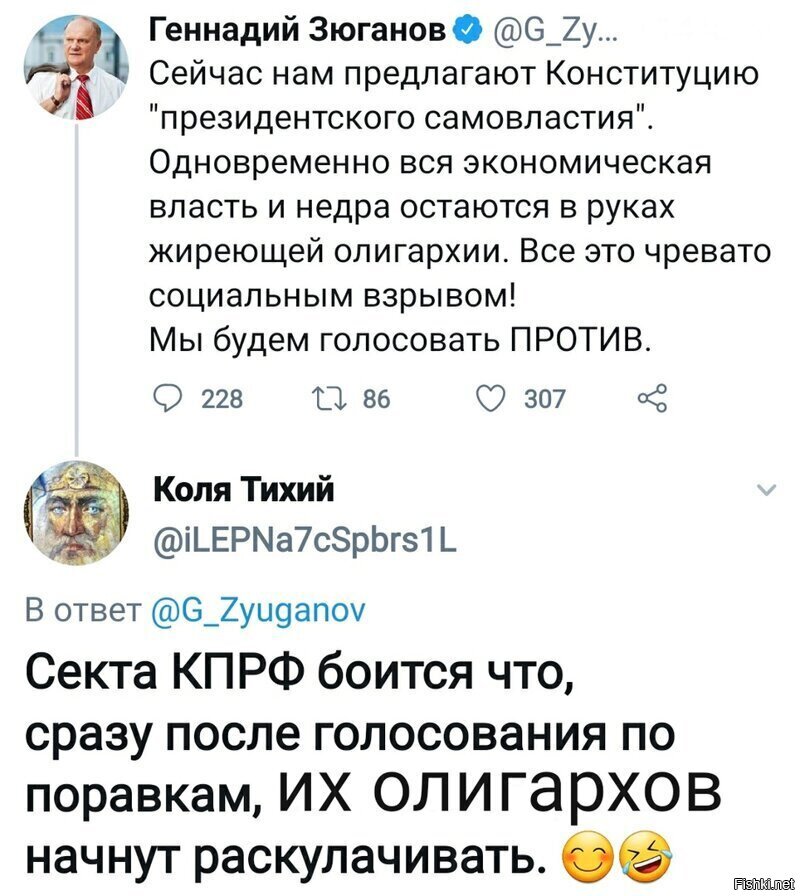Like the tweet with heart icon
The width and height of the screenshot is (800, 896).
click(491, 398)
